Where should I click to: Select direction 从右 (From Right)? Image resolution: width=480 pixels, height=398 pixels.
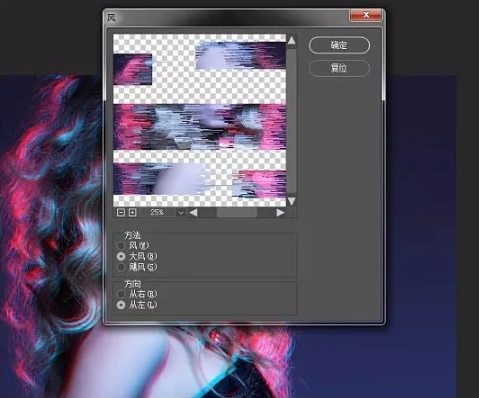(121, 294)
